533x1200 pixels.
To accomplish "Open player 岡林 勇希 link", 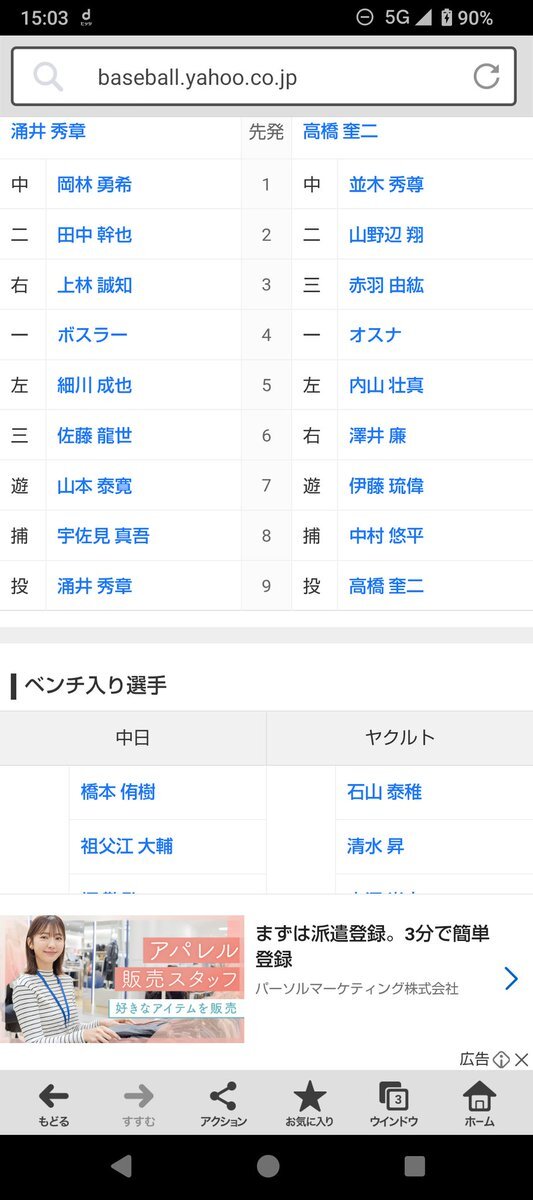I will pos(94,184).
